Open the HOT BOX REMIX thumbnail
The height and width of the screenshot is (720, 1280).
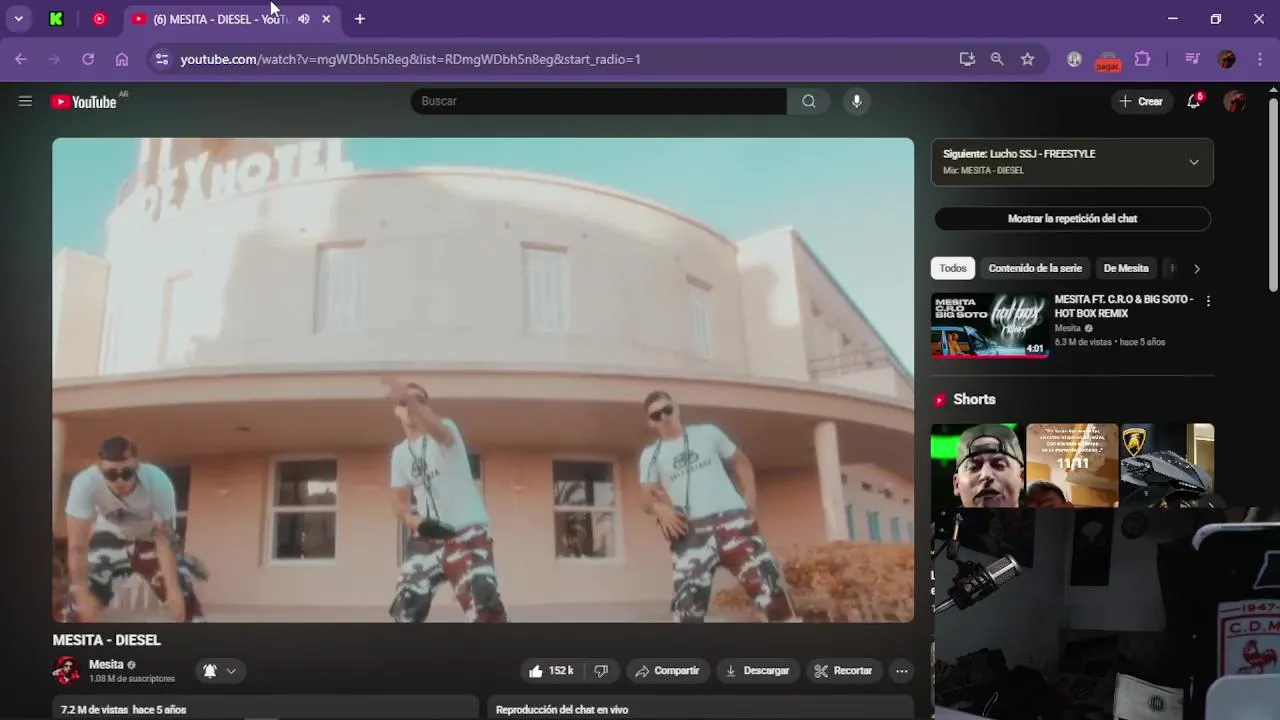(x=990, y=325)
